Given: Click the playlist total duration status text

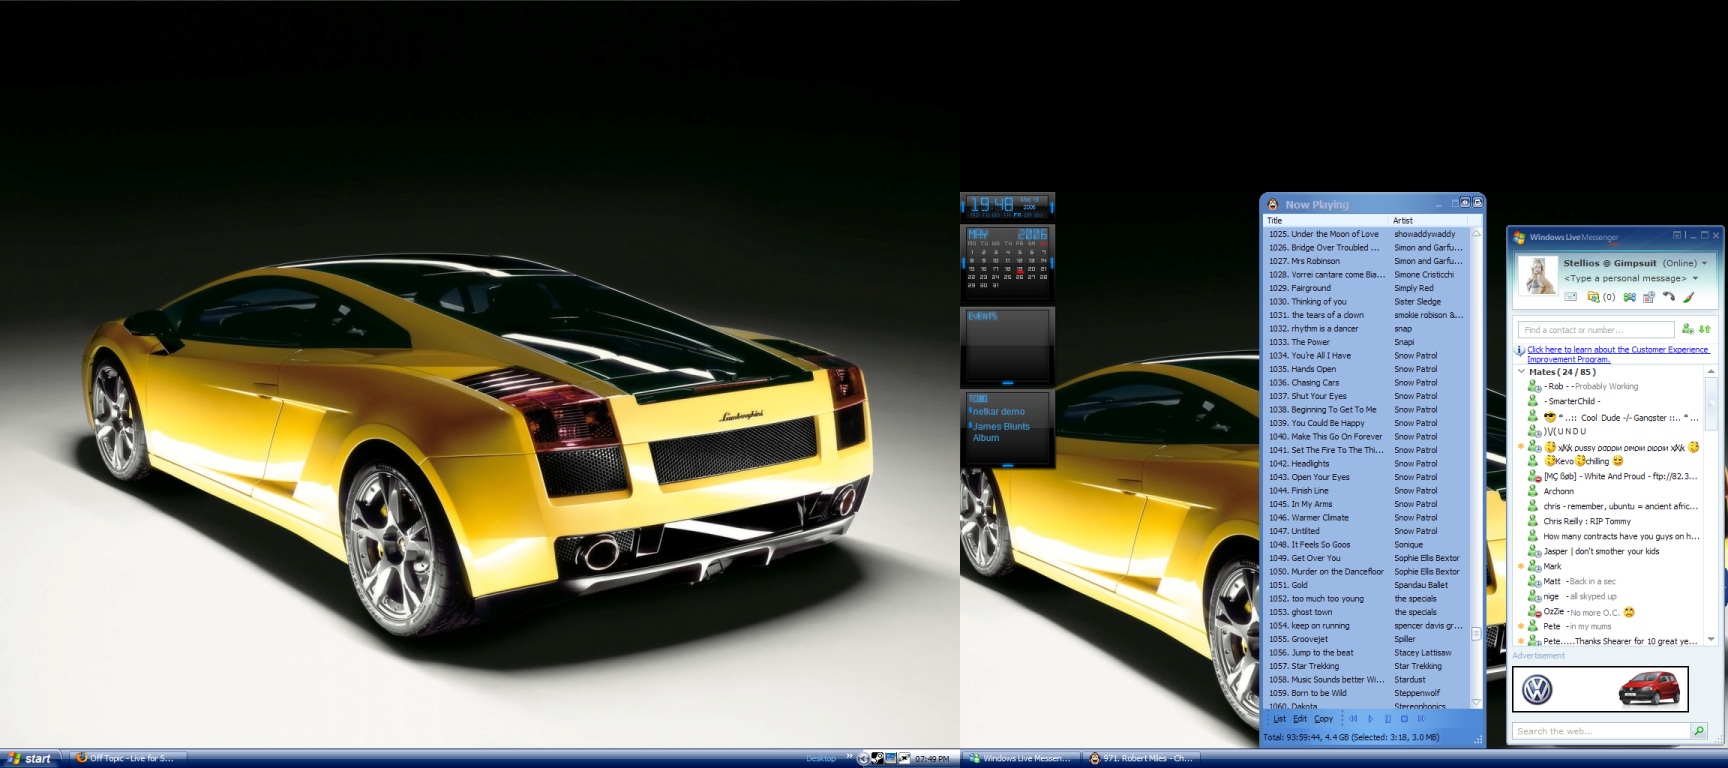Looking at the screenshot, I should pos(1351,737).
